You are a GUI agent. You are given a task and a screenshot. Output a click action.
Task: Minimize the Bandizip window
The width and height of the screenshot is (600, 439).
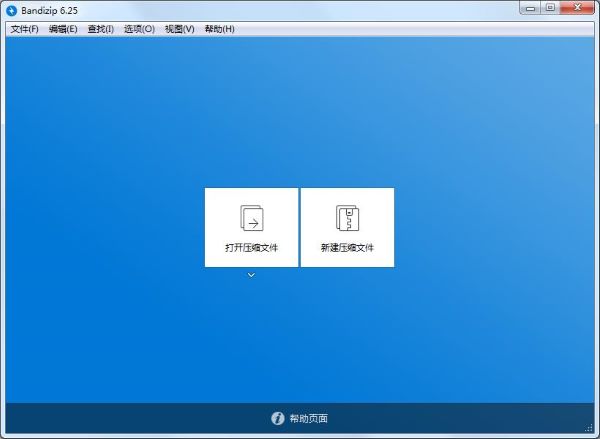[530, 8]
